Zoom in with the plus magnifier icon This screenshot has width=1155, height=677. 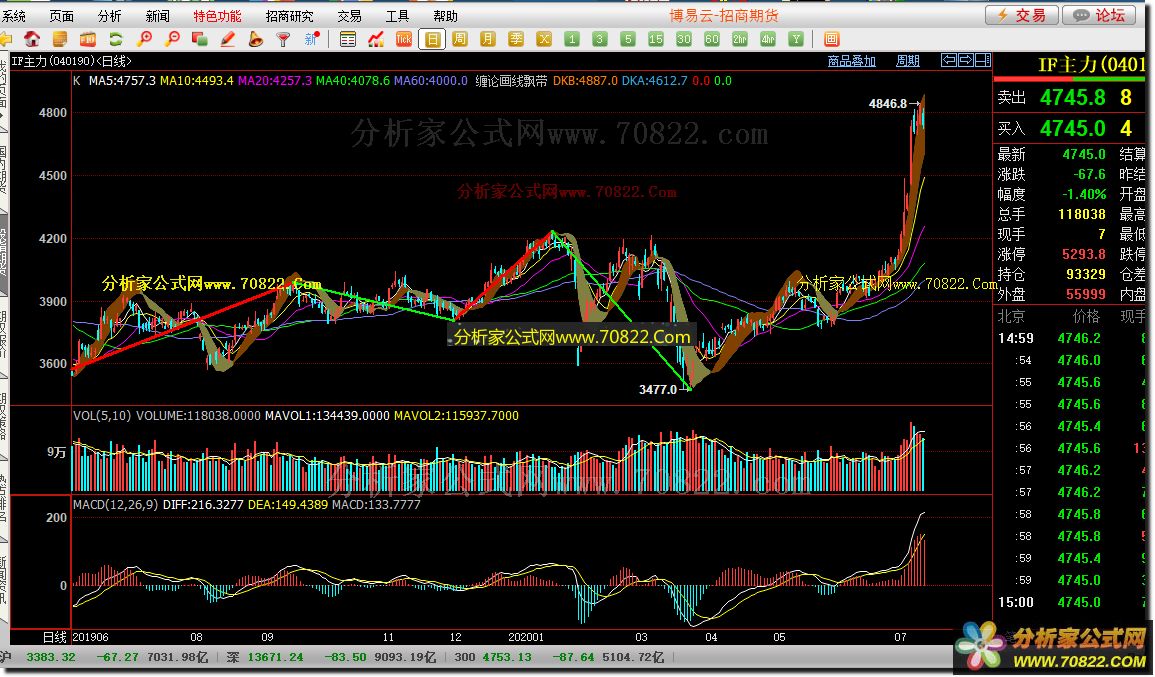coord(144,39)
